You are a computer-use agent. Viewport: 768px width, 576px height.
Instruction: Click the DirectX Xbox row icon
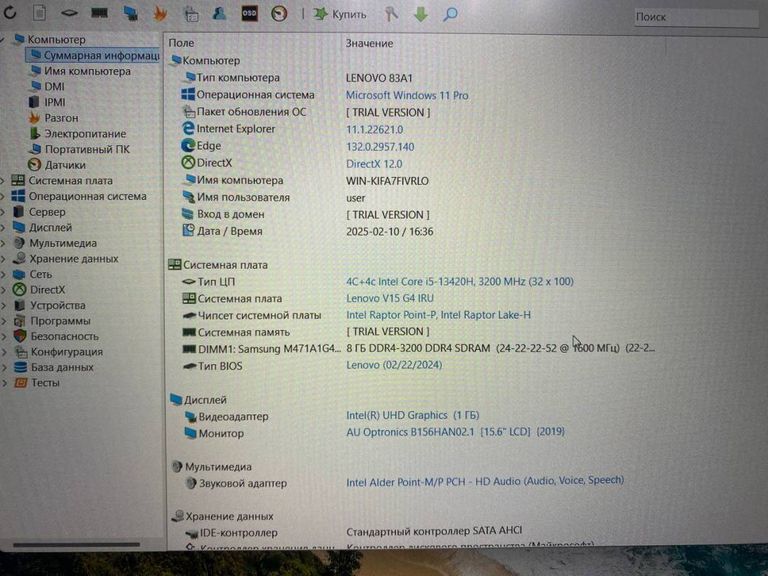[188, 163]
